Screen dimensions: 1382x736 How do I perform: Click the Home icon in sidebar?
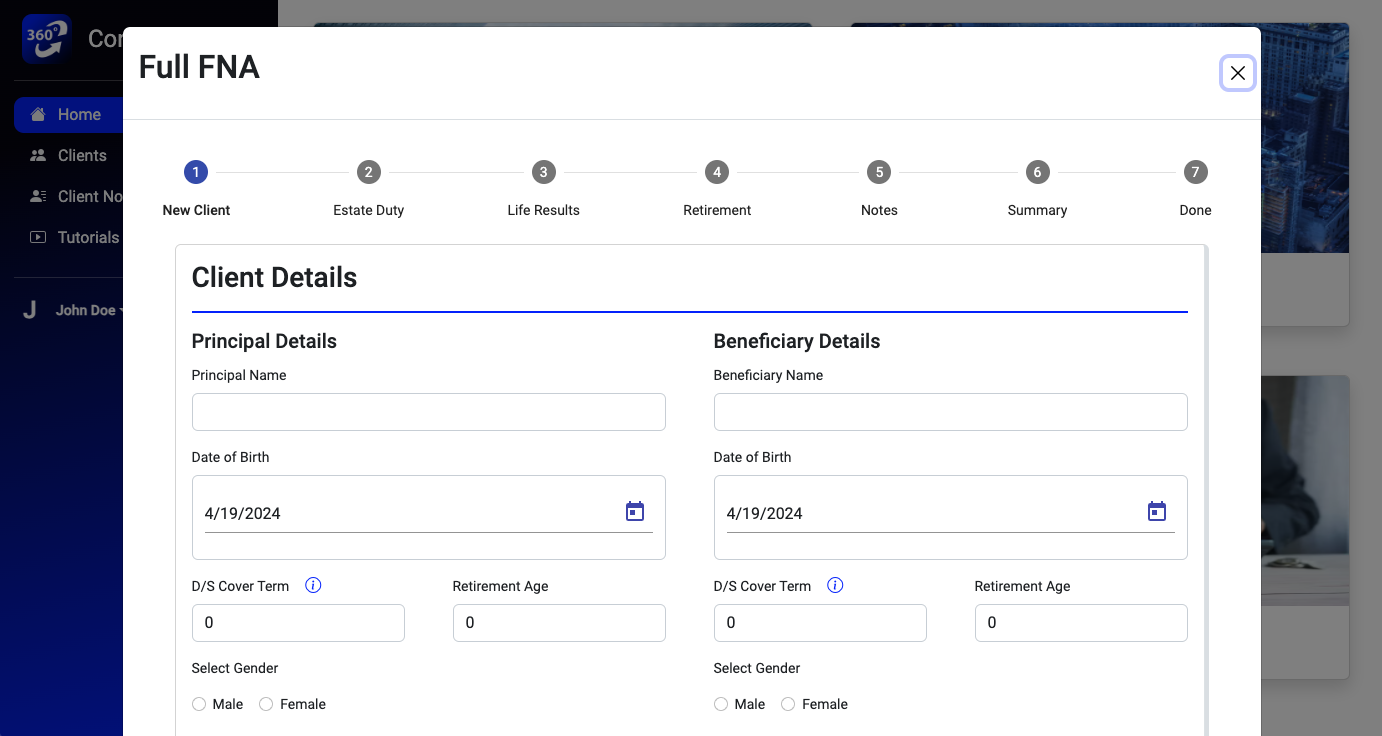tap(38, 115)
